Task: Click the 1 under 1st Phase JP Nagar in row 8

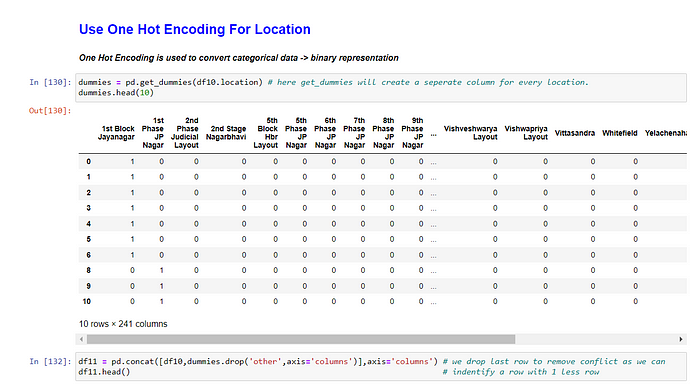Action: 162,271
